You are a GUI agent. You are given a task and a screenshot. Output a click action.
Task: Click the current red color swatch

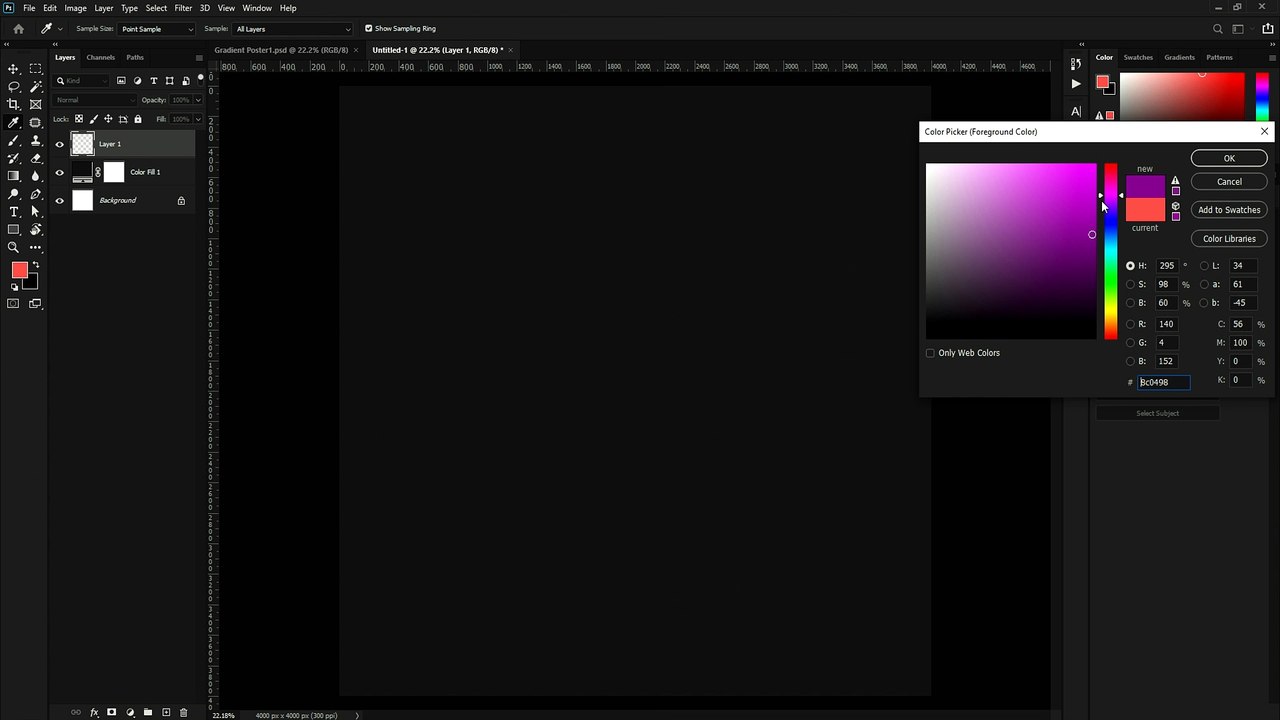[1145, 210]
